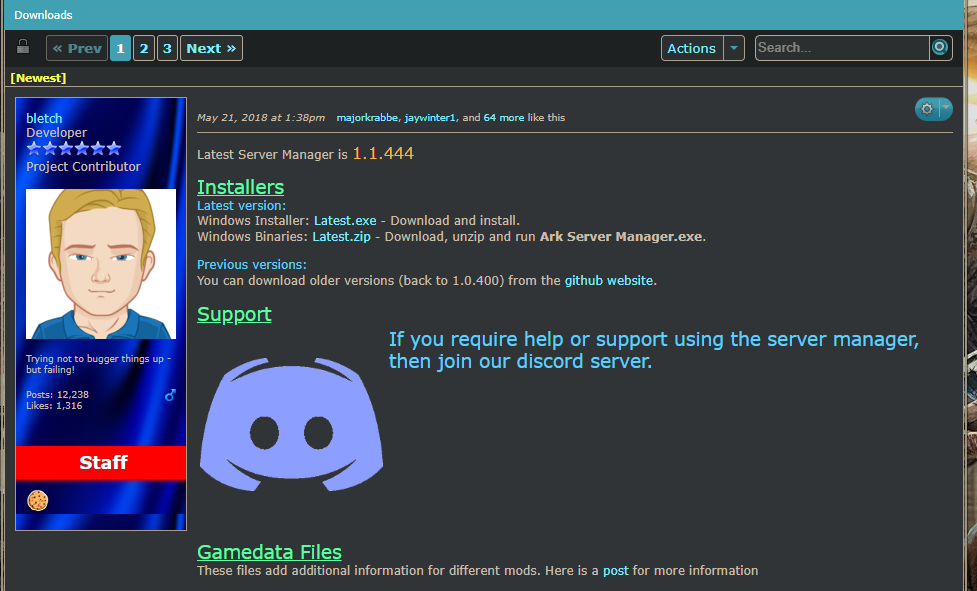
Task: Click Posts: 12,238 text
Action: pyautogui.click(x=57, y=395)
